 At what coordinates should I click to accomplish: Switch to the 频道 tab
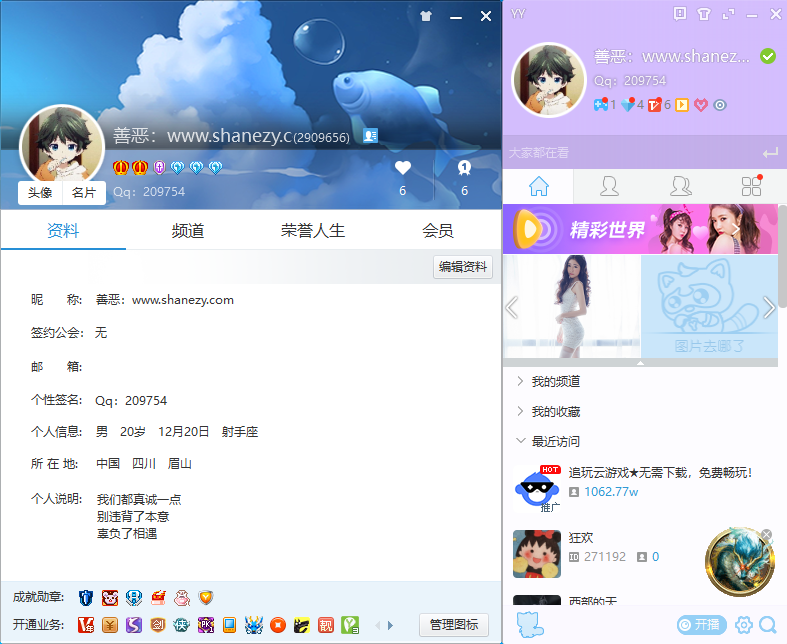tap(188, 231)
